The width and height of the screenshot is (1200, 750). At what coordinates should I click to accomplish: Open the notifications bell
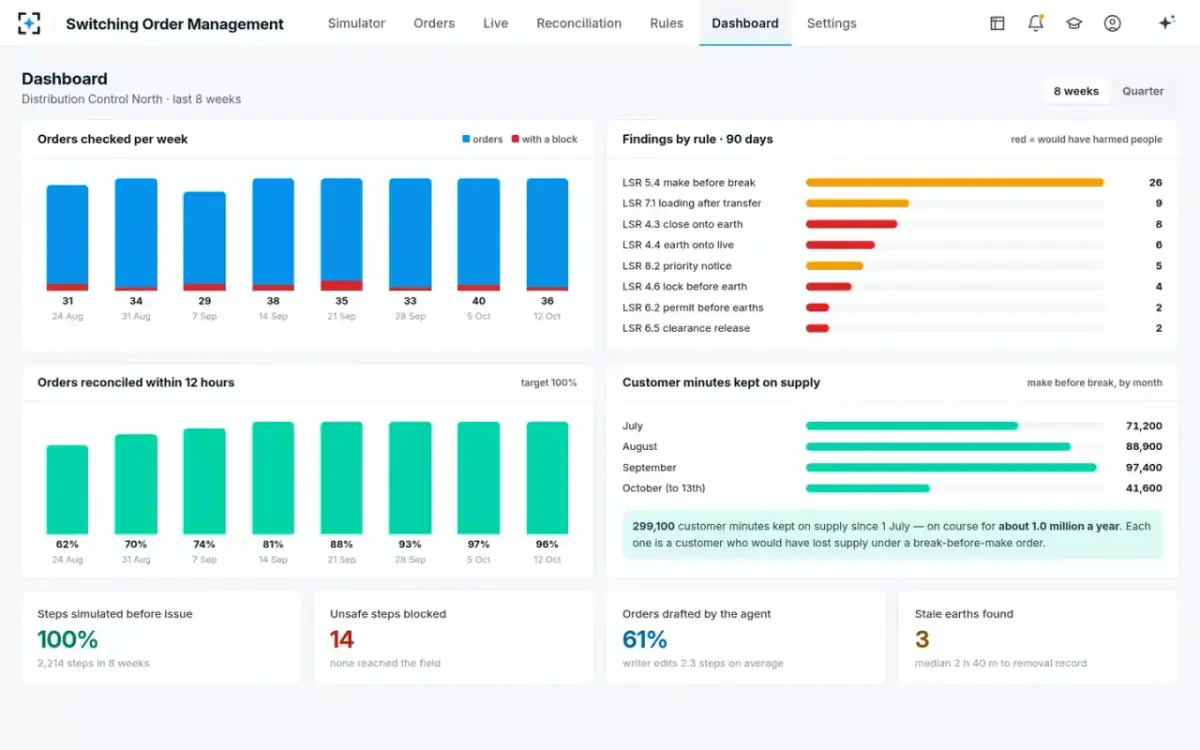pyautogui.click(x=1036, y=23)
